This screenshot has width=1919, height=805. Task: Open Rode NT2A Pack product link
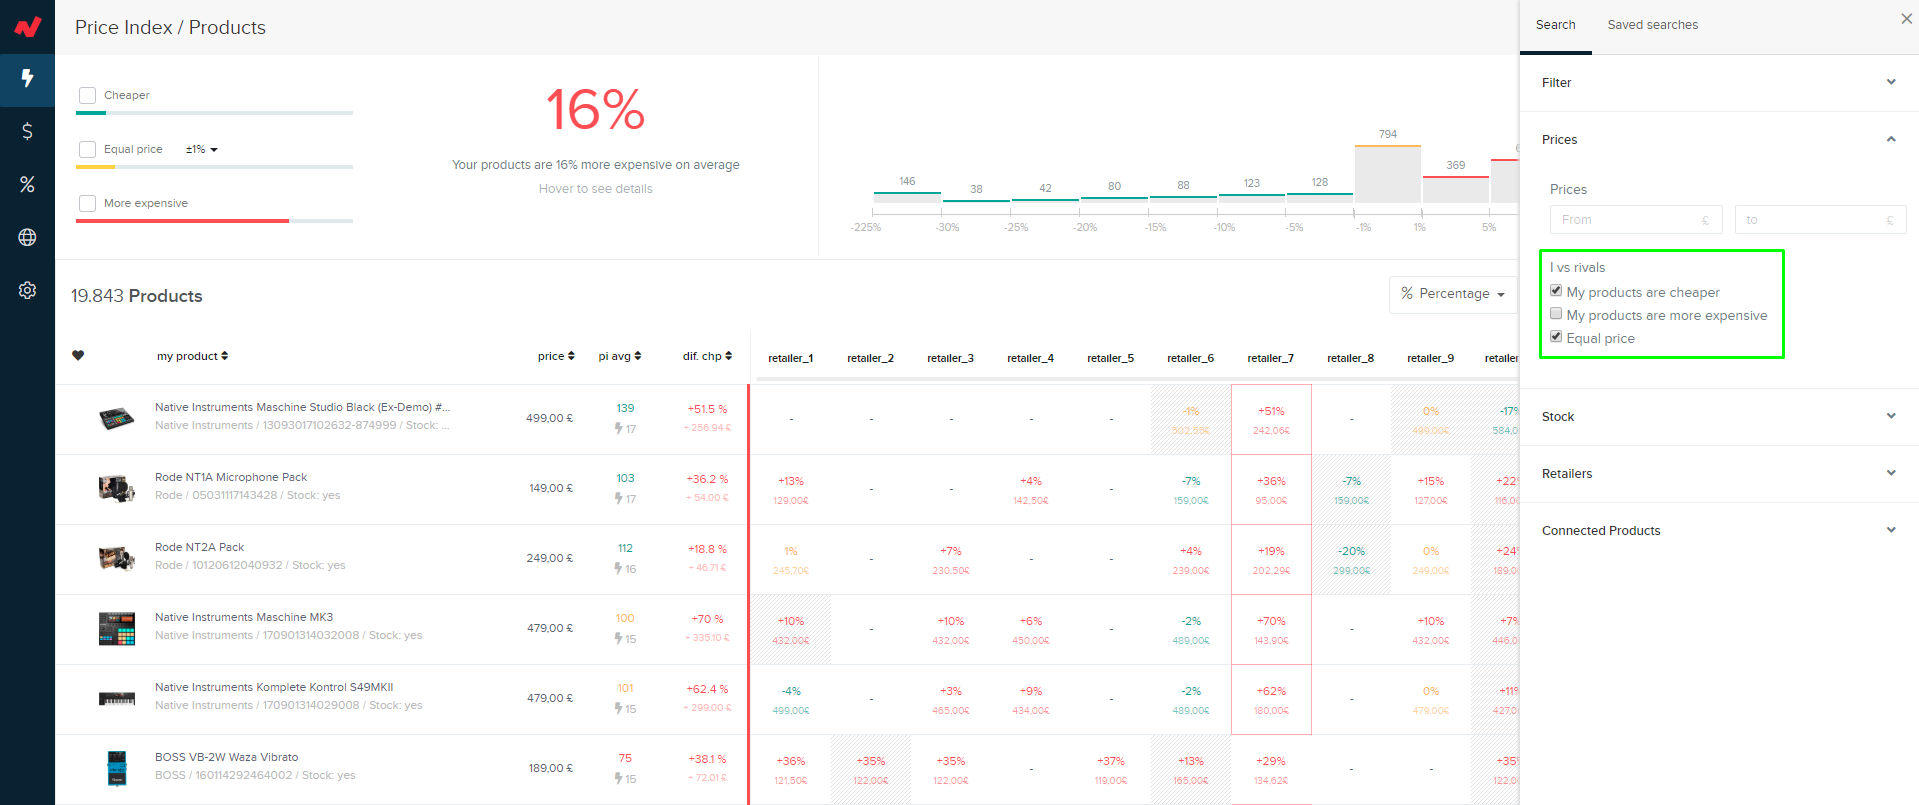(199, 547)
